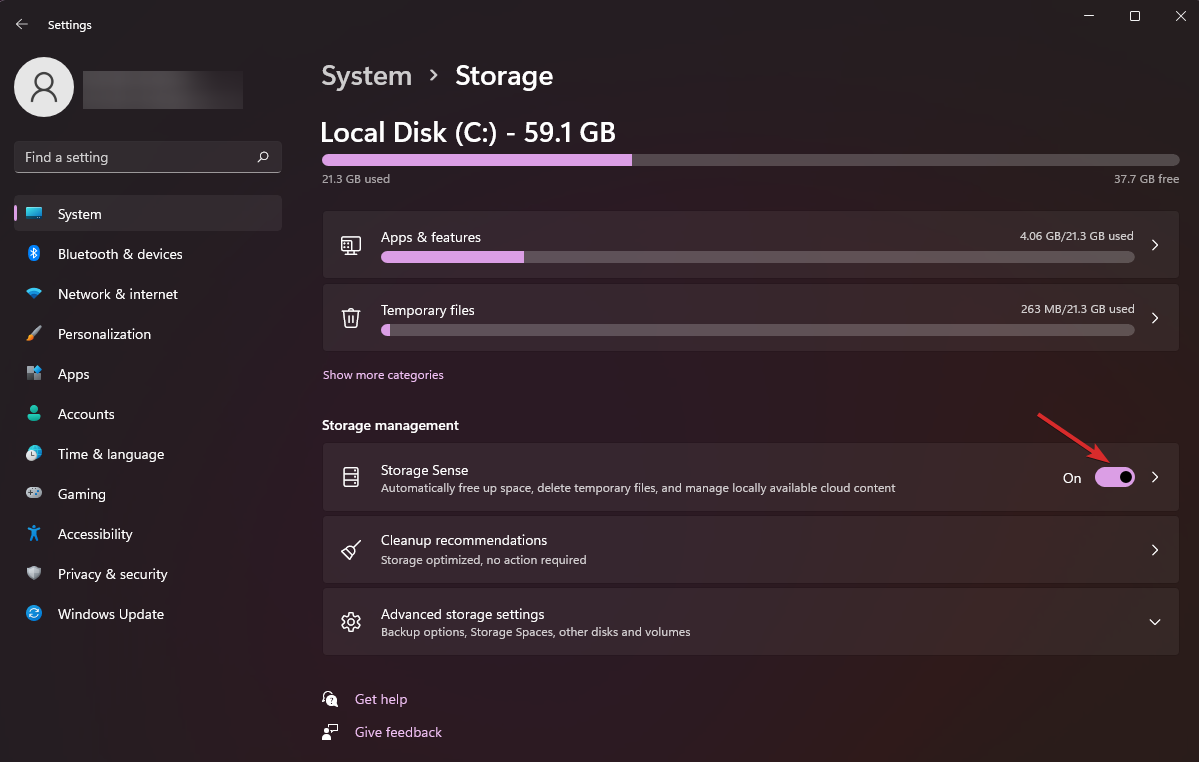Open Storage Sense settings chevron
Screen dimensions: 1199x762
(x=1155, y=477)
